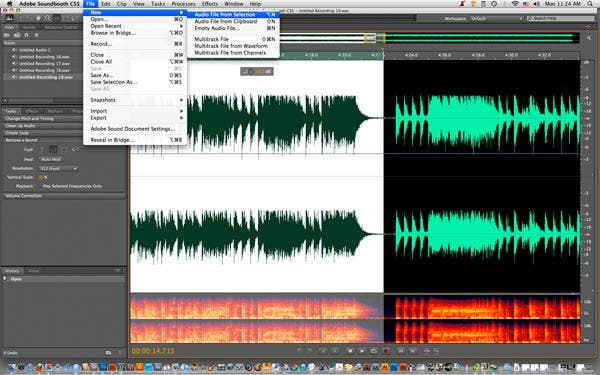Click the orange playhead marker on the timeline
The width and height of the screenshot is (600, 375).
pyautogui.click(x=383, y=50)
